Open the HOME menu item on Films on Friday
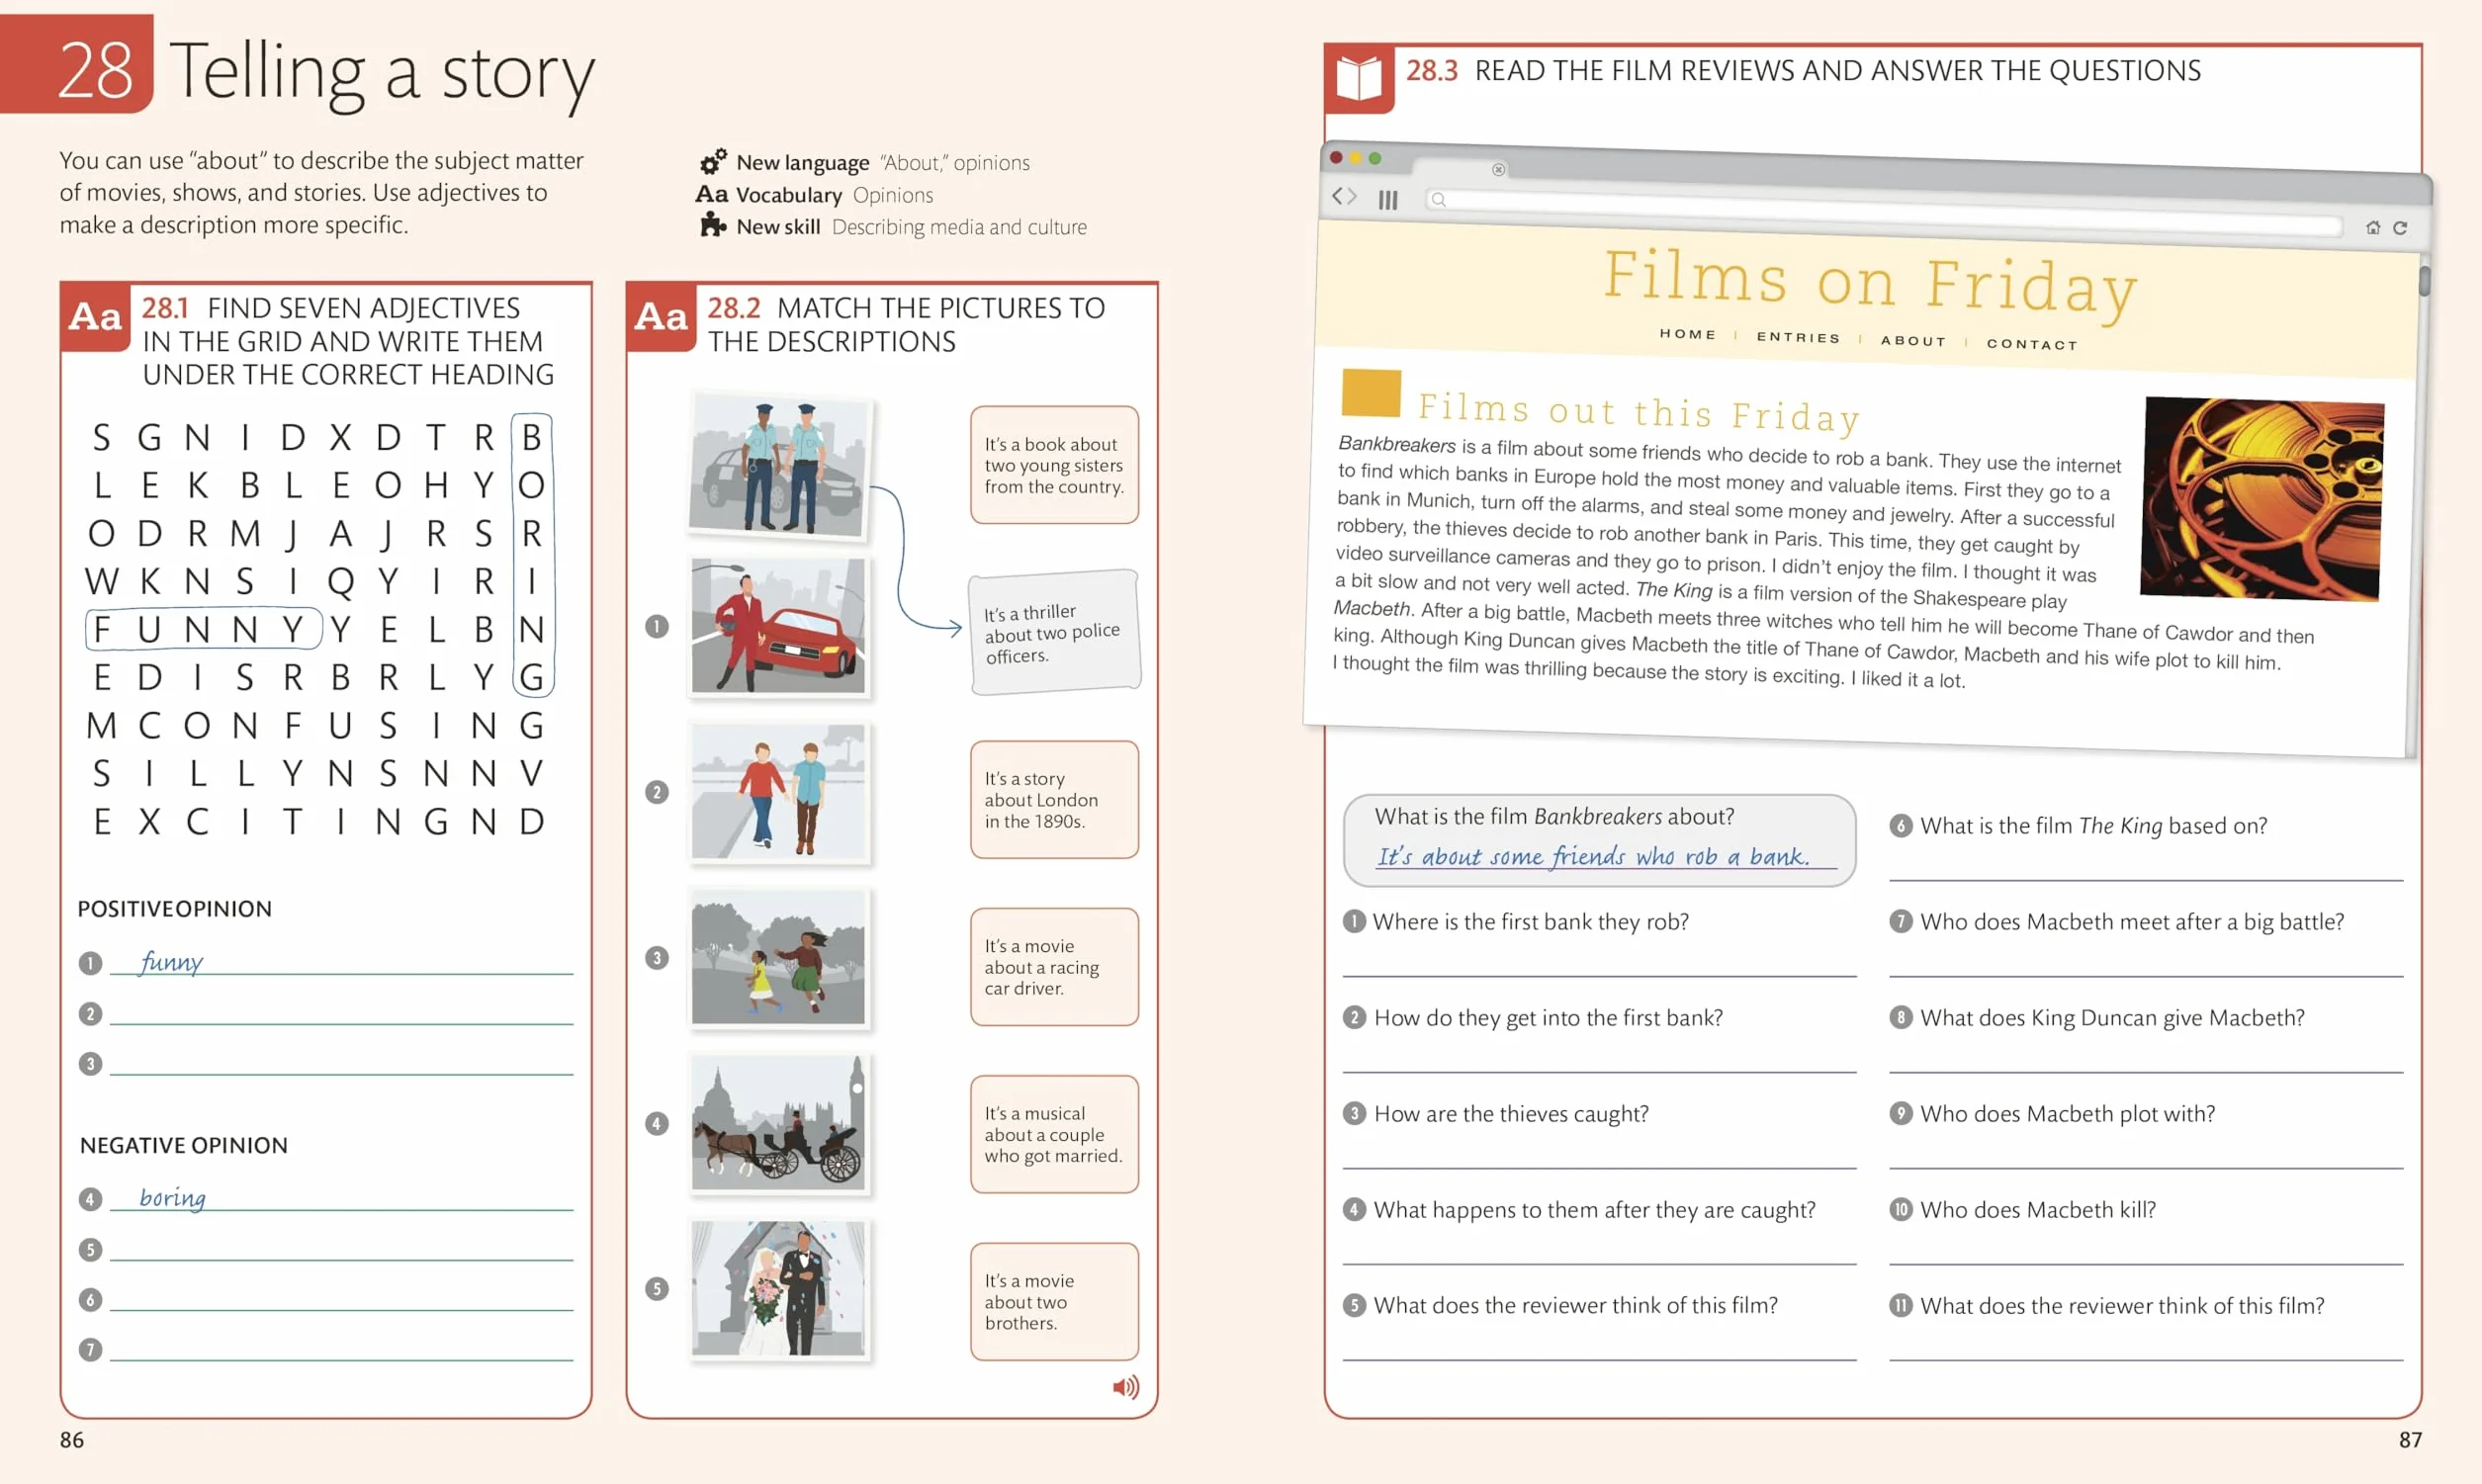The width and height of the screenshot is (2482, 1484). (x=1688, y=334)
